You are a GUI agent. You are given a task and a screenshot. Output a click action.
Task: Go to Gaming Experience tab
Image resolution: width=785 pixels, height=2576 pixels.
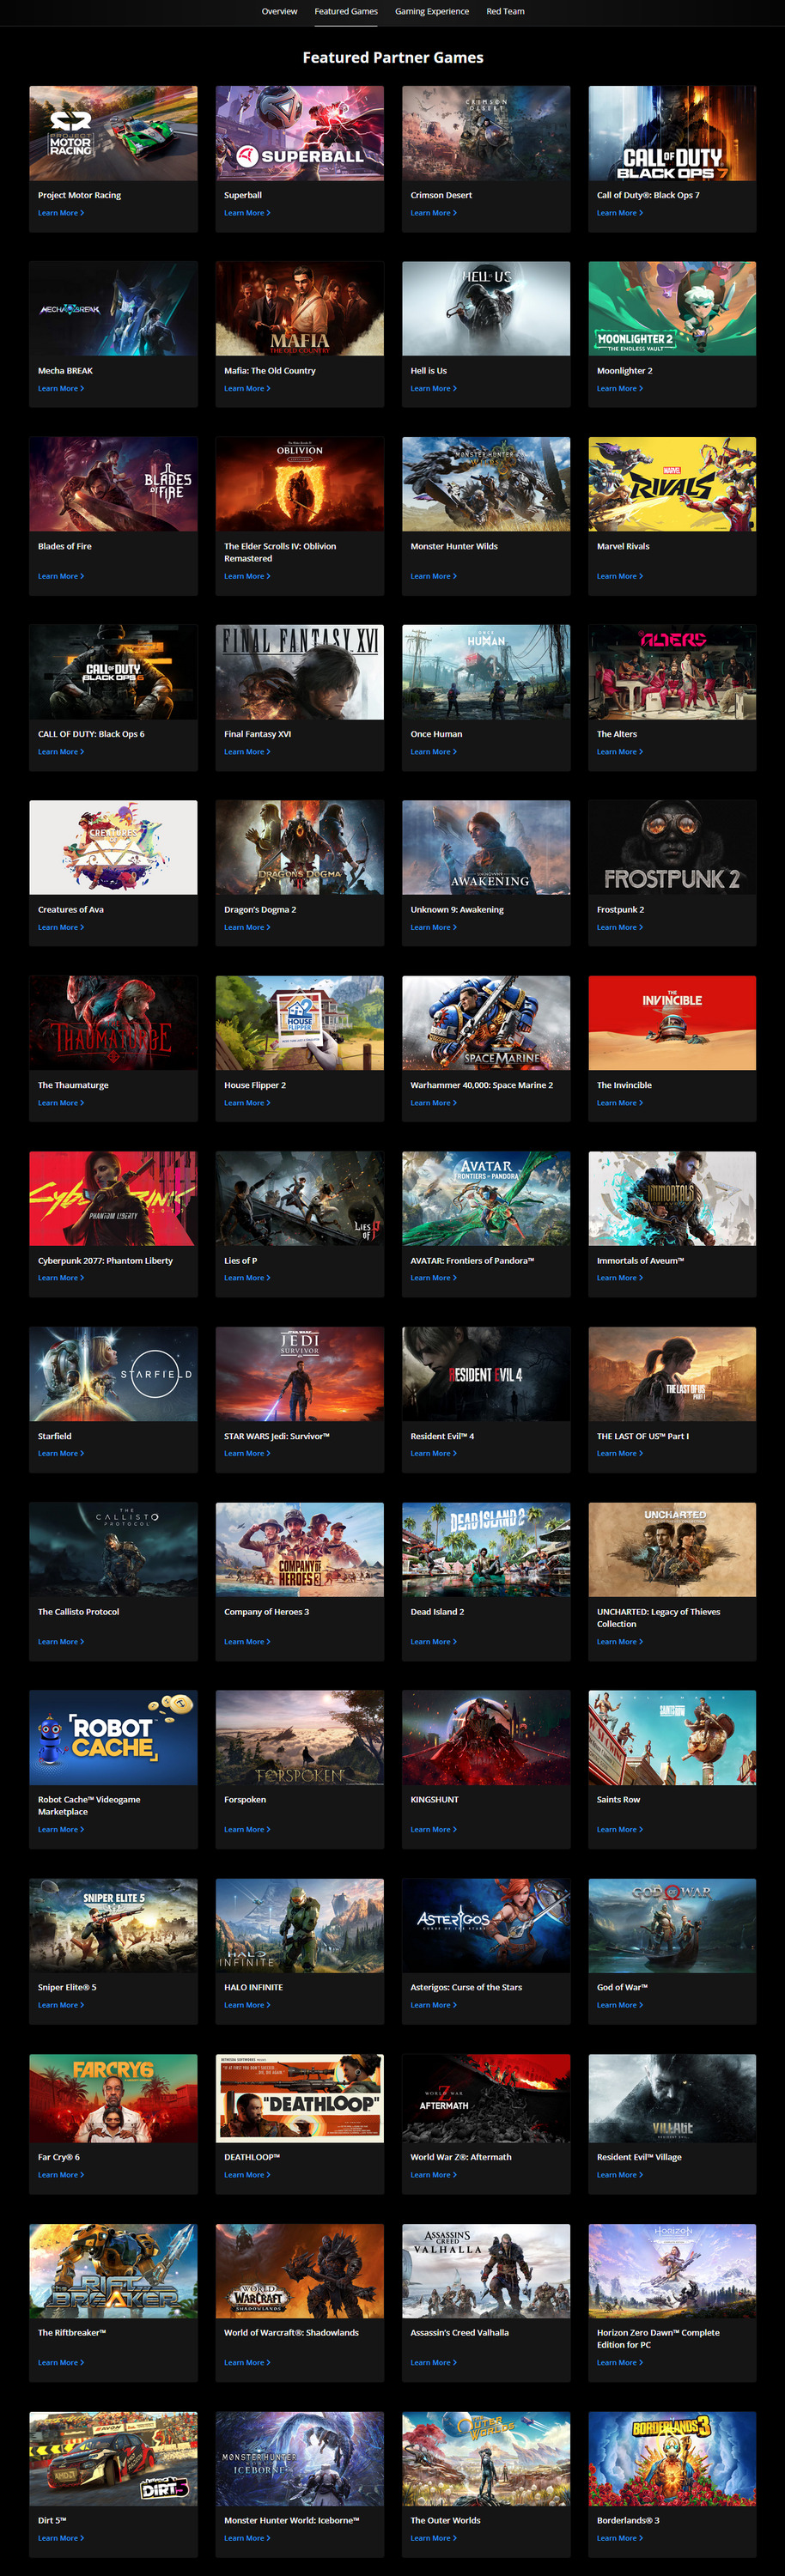(x=432, y=12)
